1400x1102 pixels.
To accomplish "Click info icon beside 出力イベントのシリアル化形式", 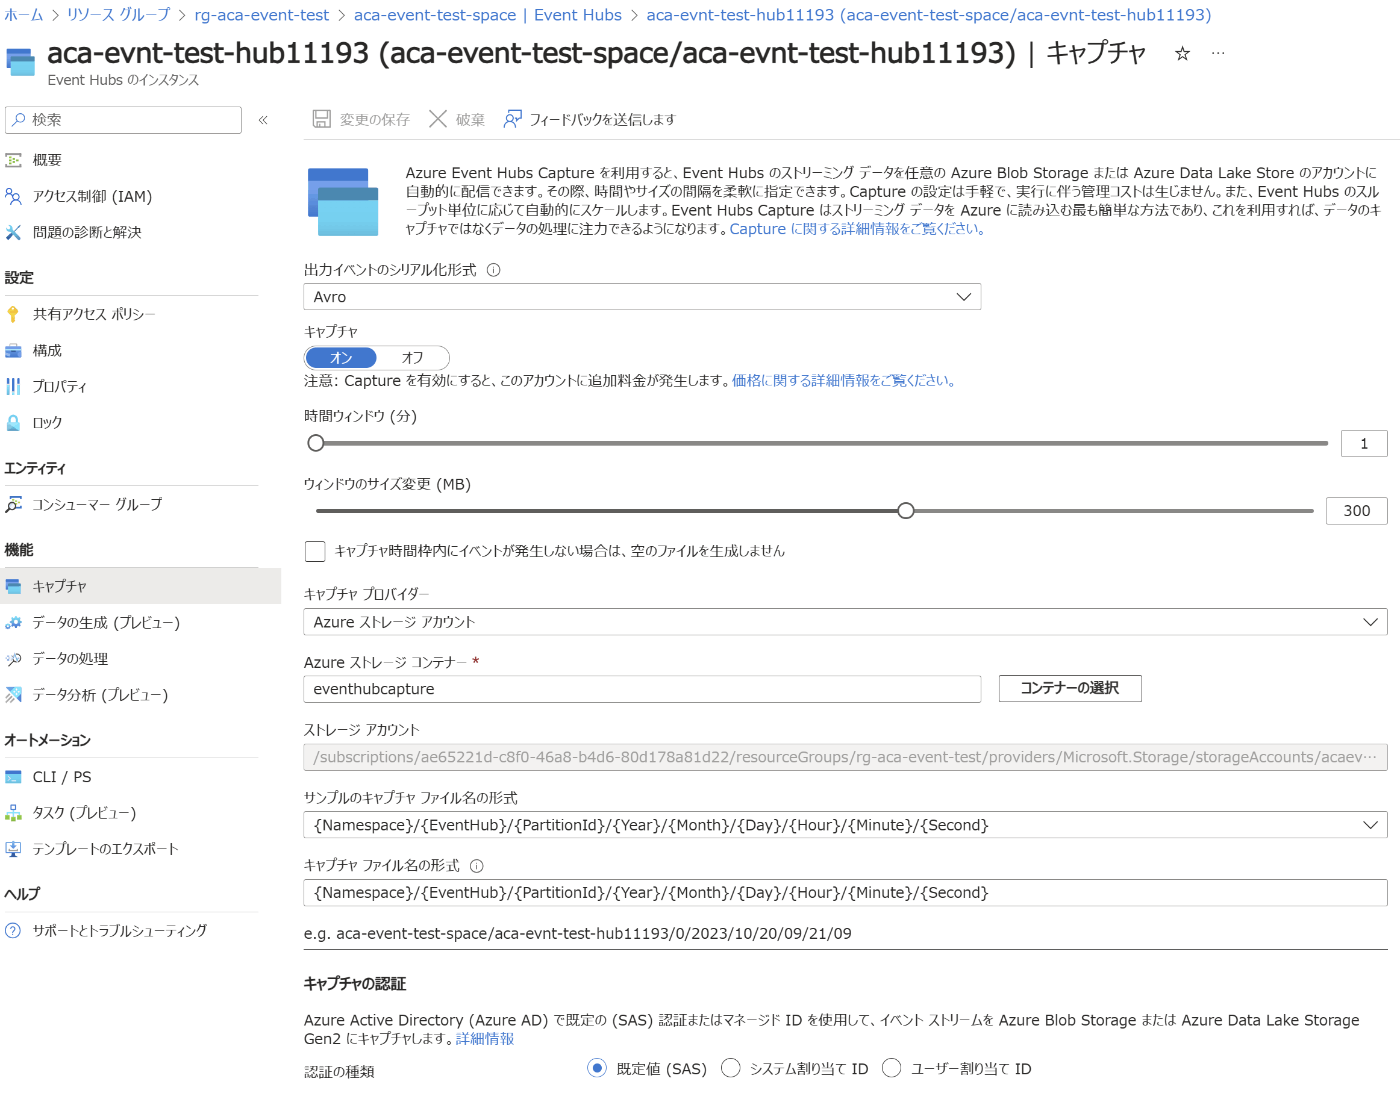I will tap(494, 270).
